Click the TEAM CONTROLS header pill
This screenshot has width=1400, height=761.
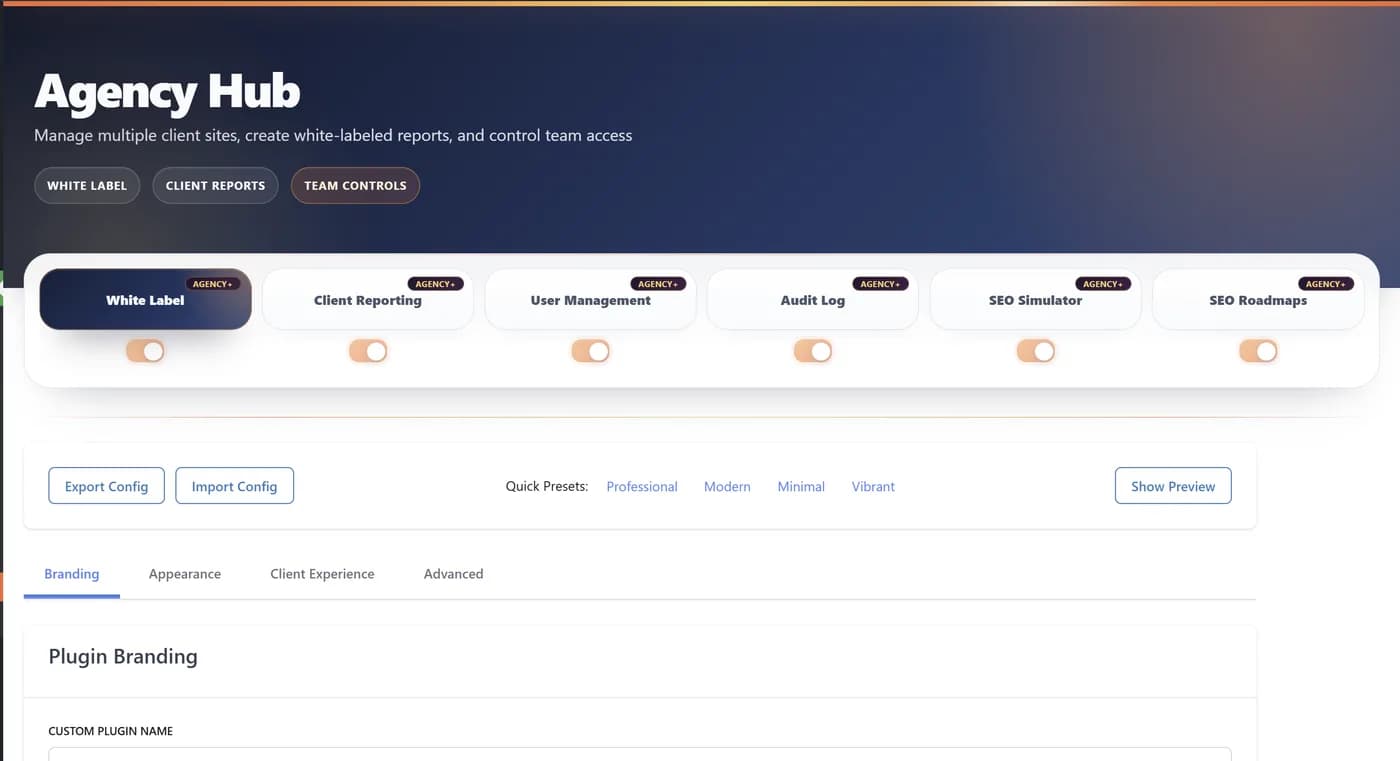[x=355, y=185]
